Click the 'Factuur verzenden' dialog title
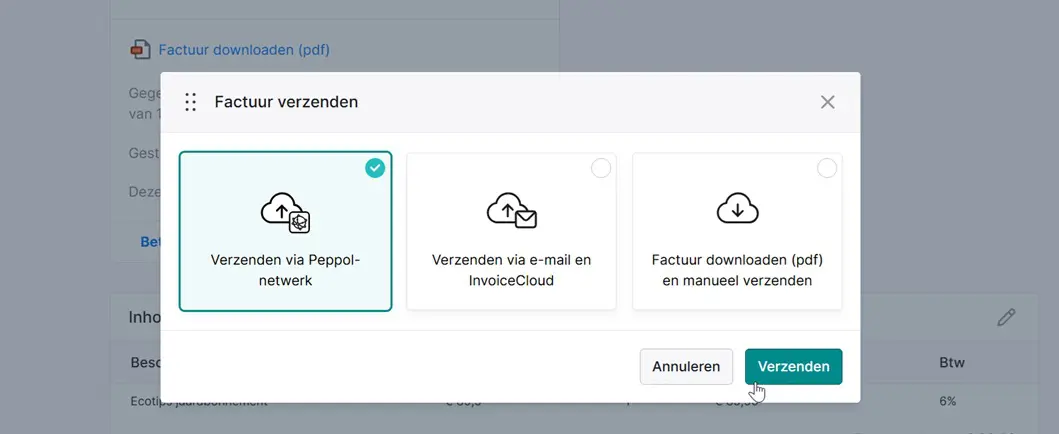This screenshot has width=1059, height=434. (x=286, y=102)
